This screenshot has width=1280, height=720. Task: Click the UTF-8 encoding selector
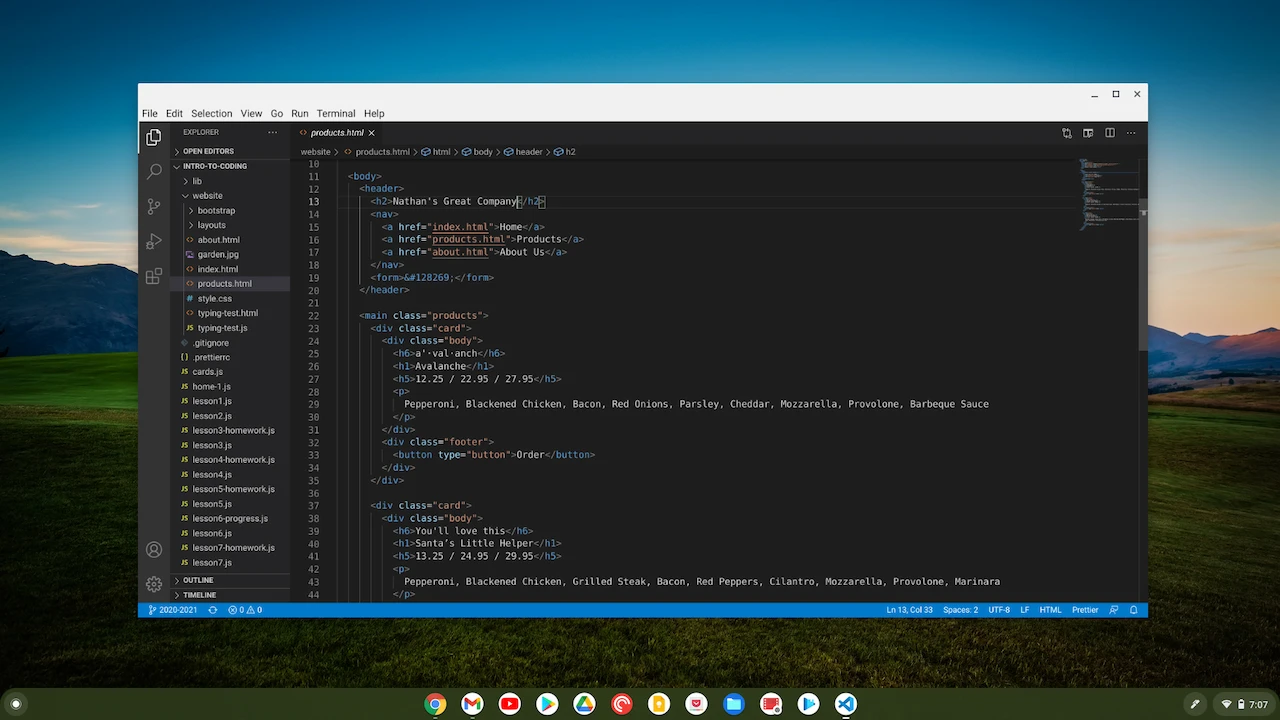click(x=999, y=610)
